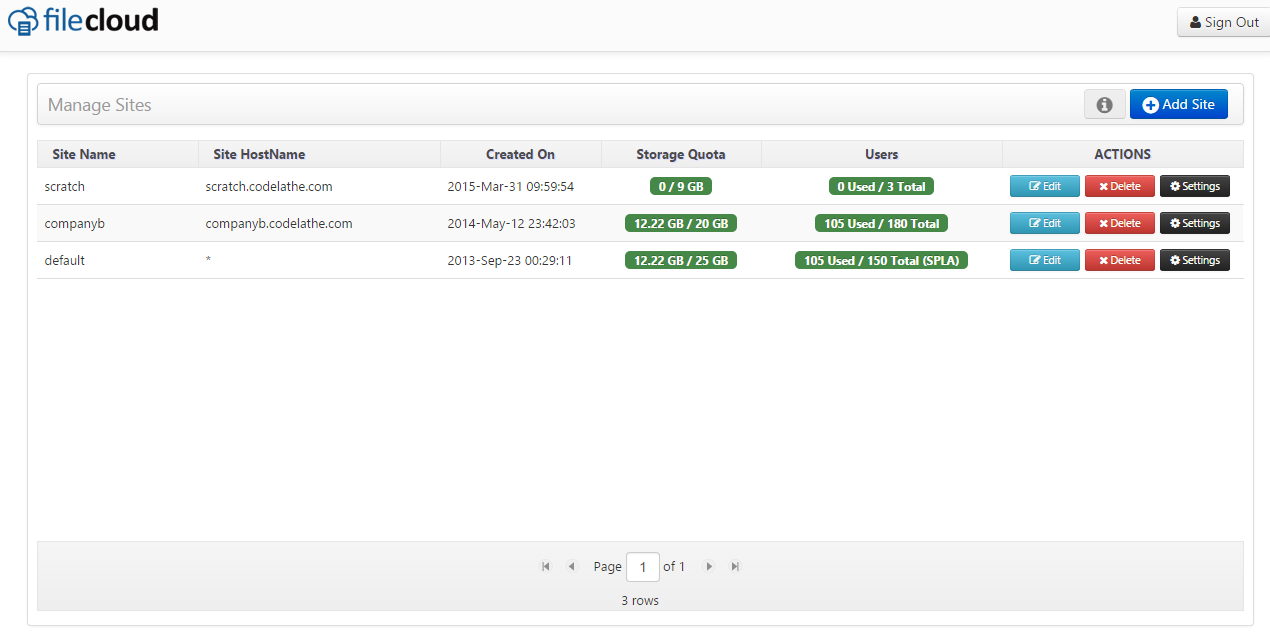Click '105 Used / 150 Total (SPLA)' badge
1270x635 pixels.
coord(882,260)
